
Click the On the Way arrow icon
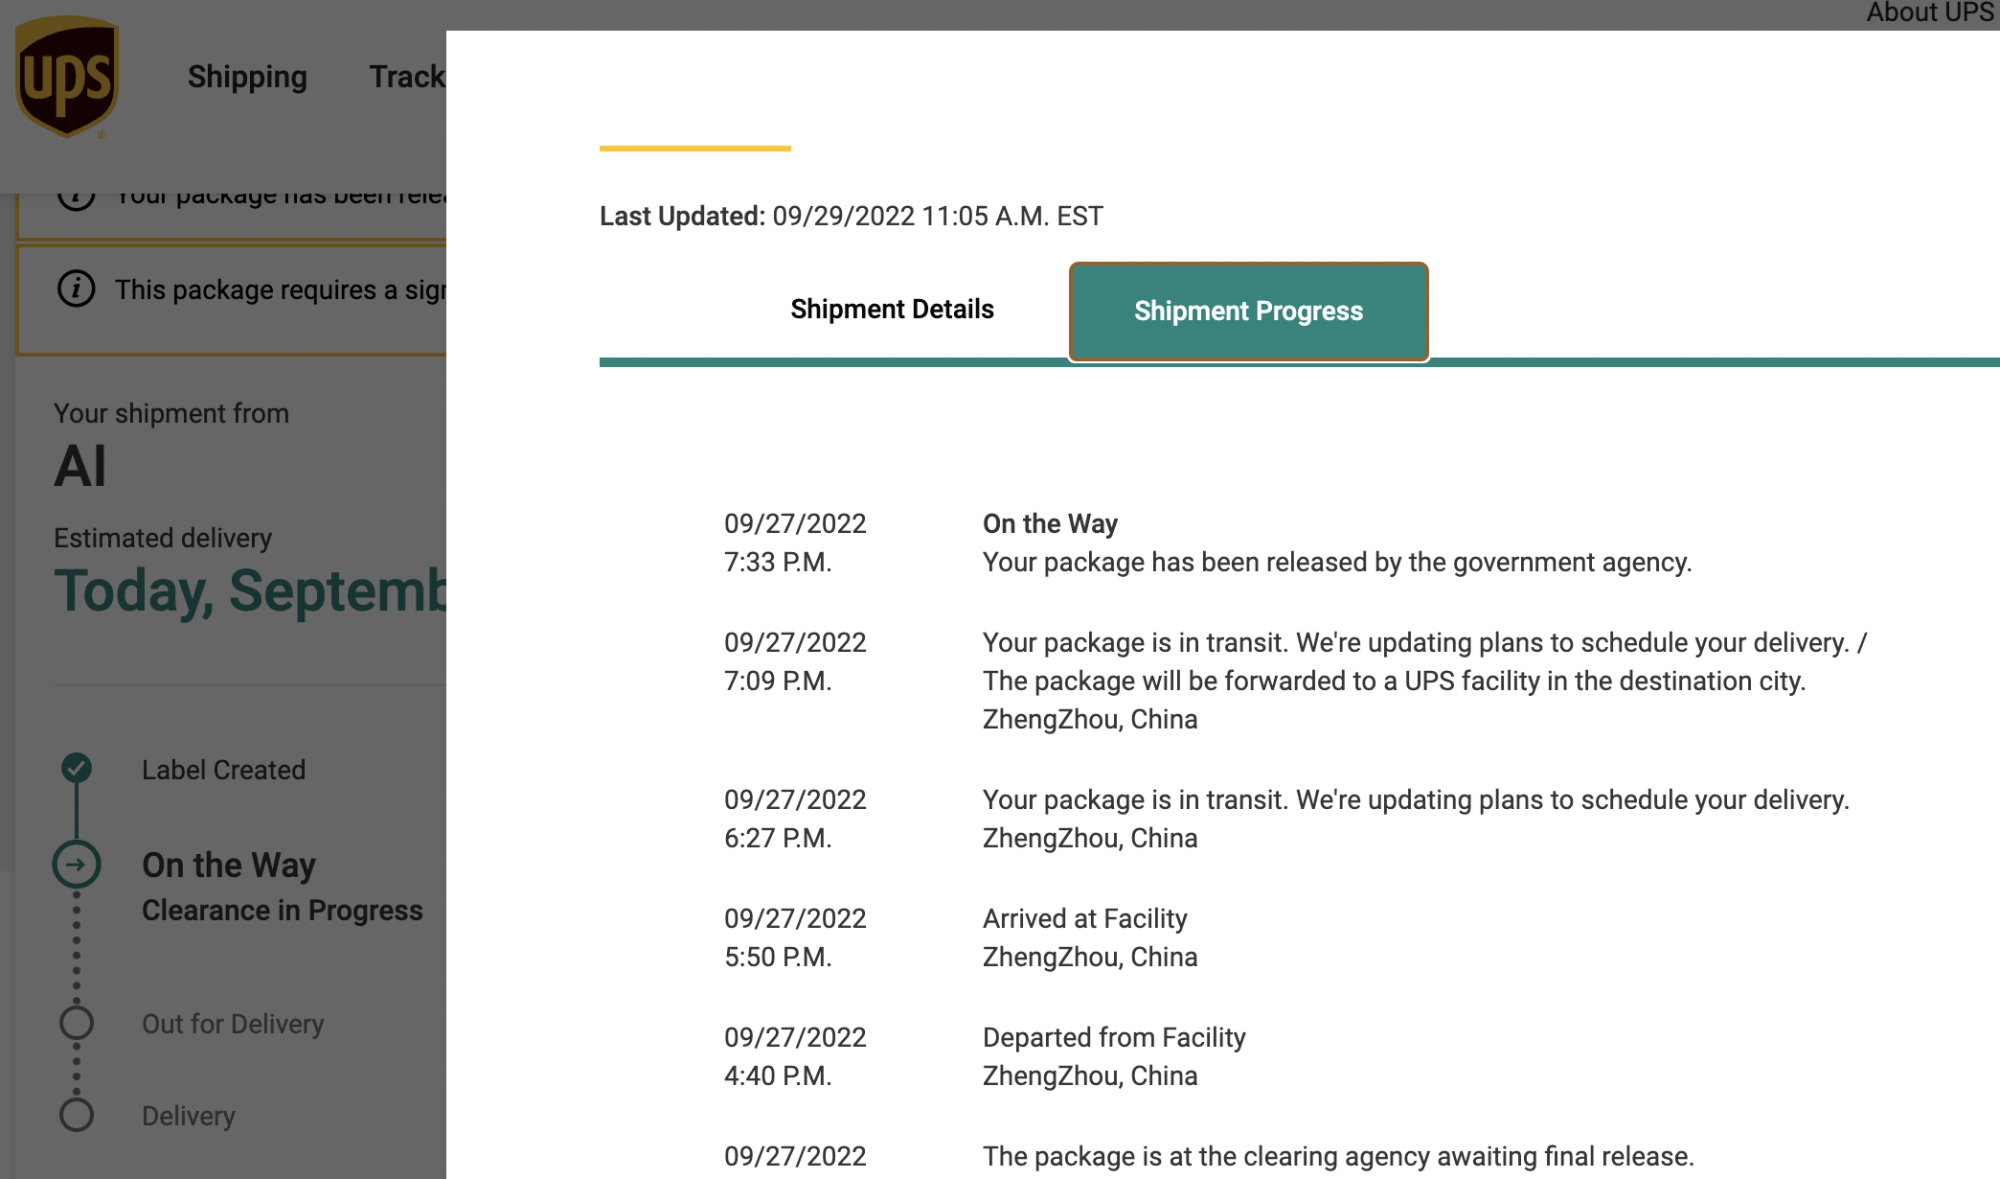[x=77, y=865]
